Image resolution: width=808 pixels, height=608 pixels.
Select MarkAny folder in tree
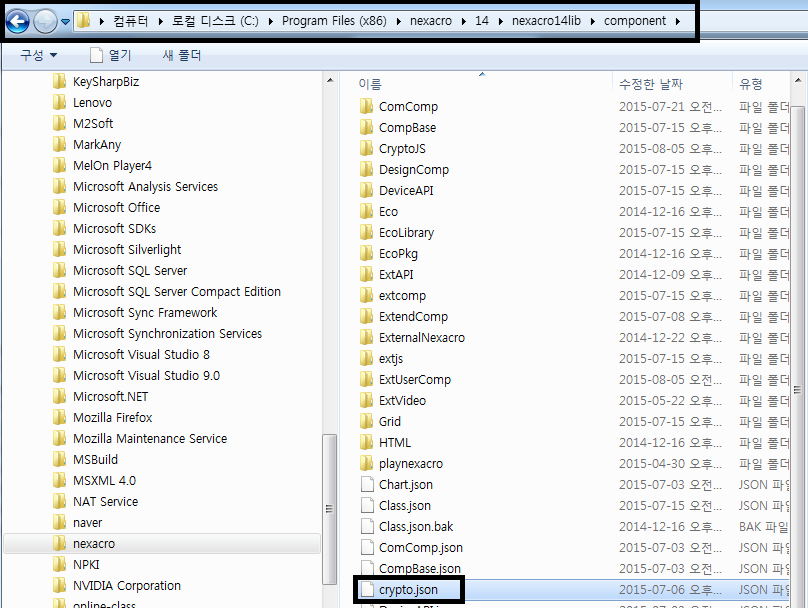point(97,144)
